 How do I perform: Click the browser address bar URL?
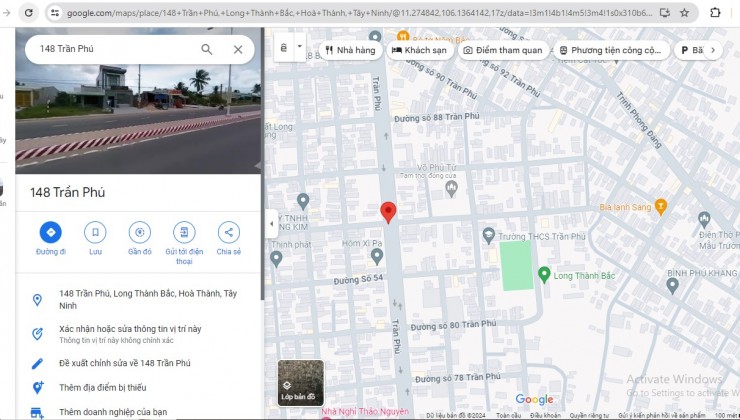coord(359,13)
